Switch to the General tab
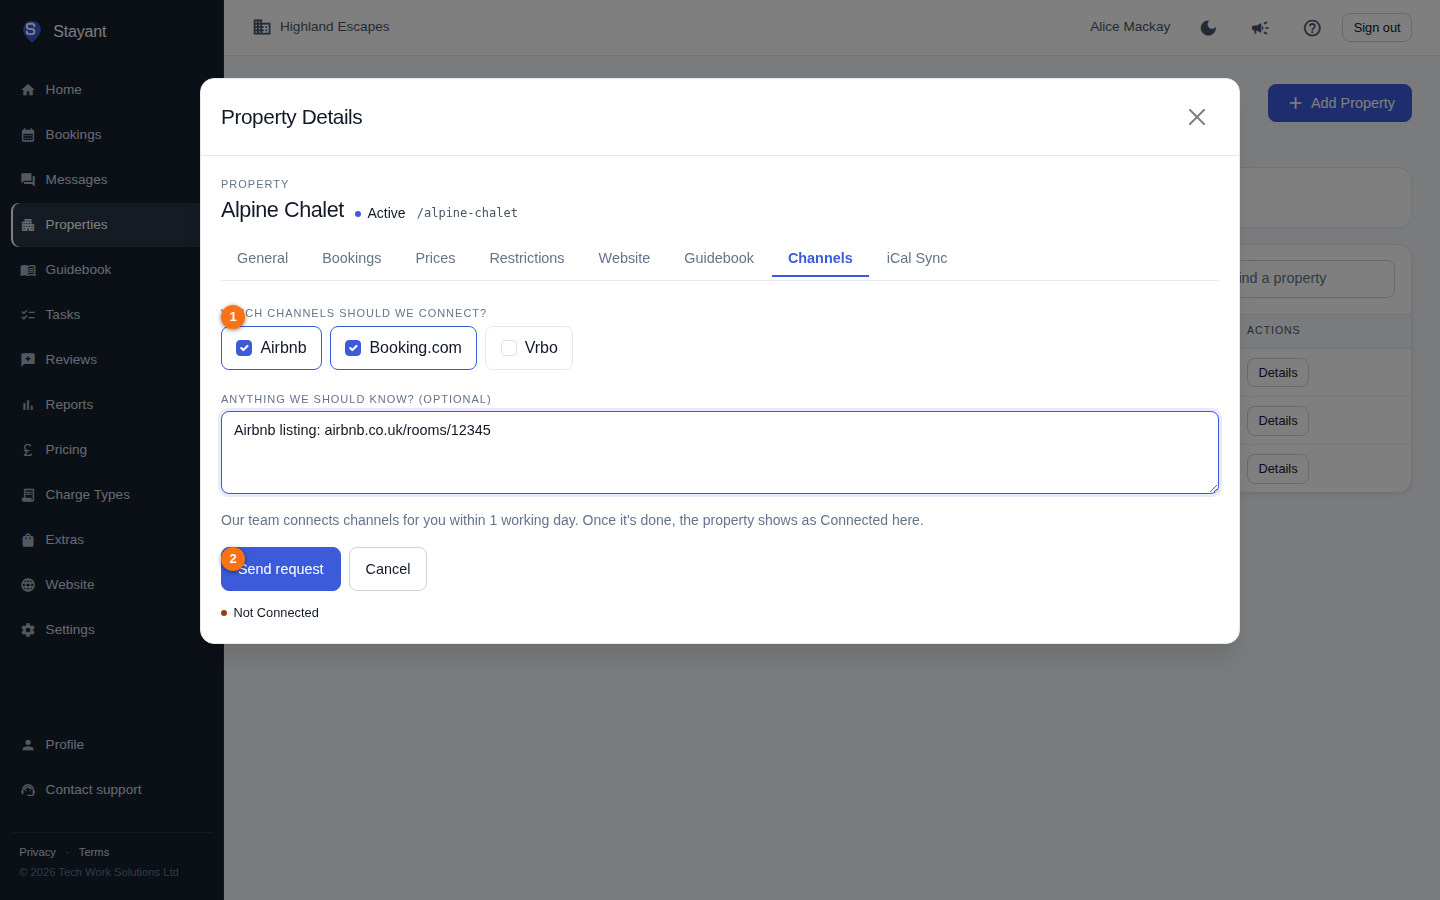 coord(262,258)
